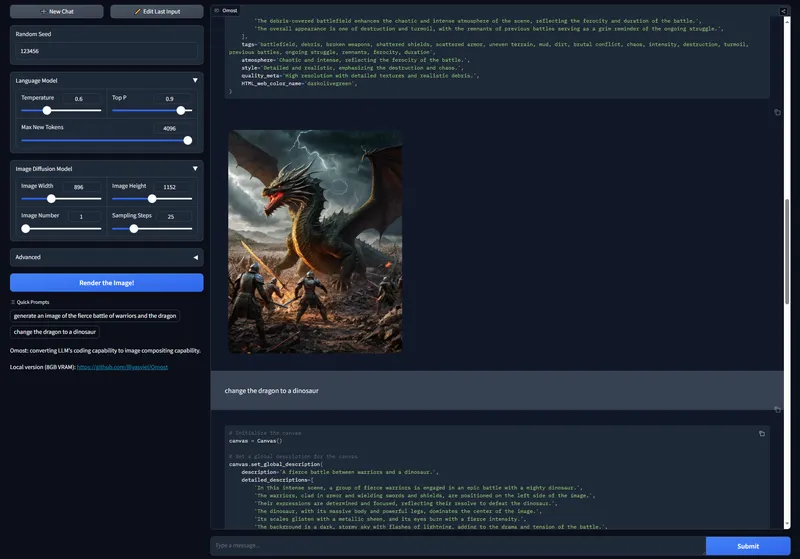Click the Image Number value box
This screenshot has width=800, height=559.
point(84,217)
